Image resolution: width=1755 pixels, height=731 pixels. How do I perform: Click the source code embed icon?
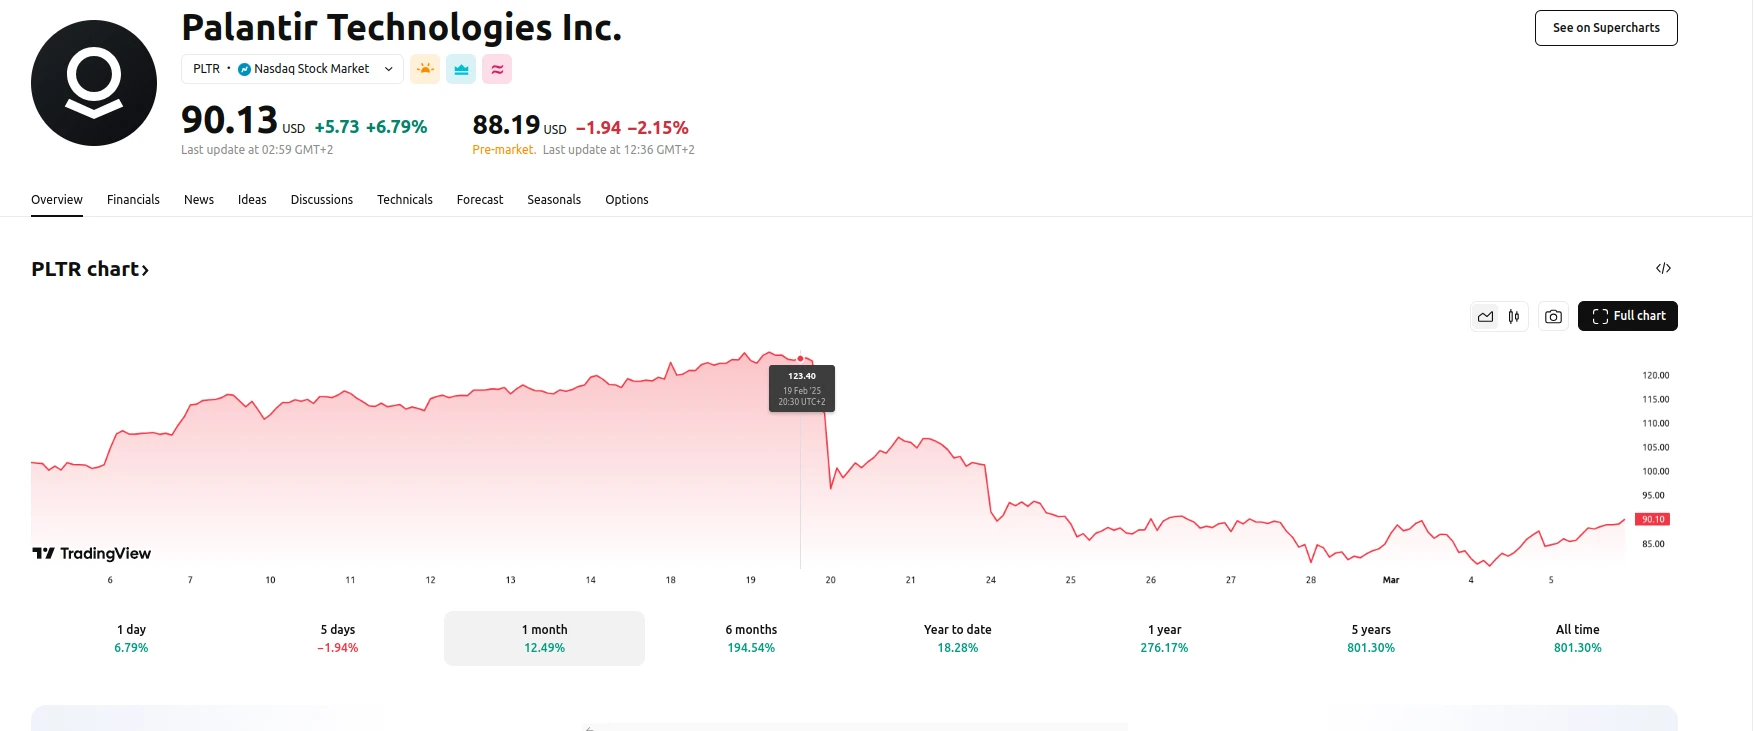pyautogui.click(x=1663, y=268)
